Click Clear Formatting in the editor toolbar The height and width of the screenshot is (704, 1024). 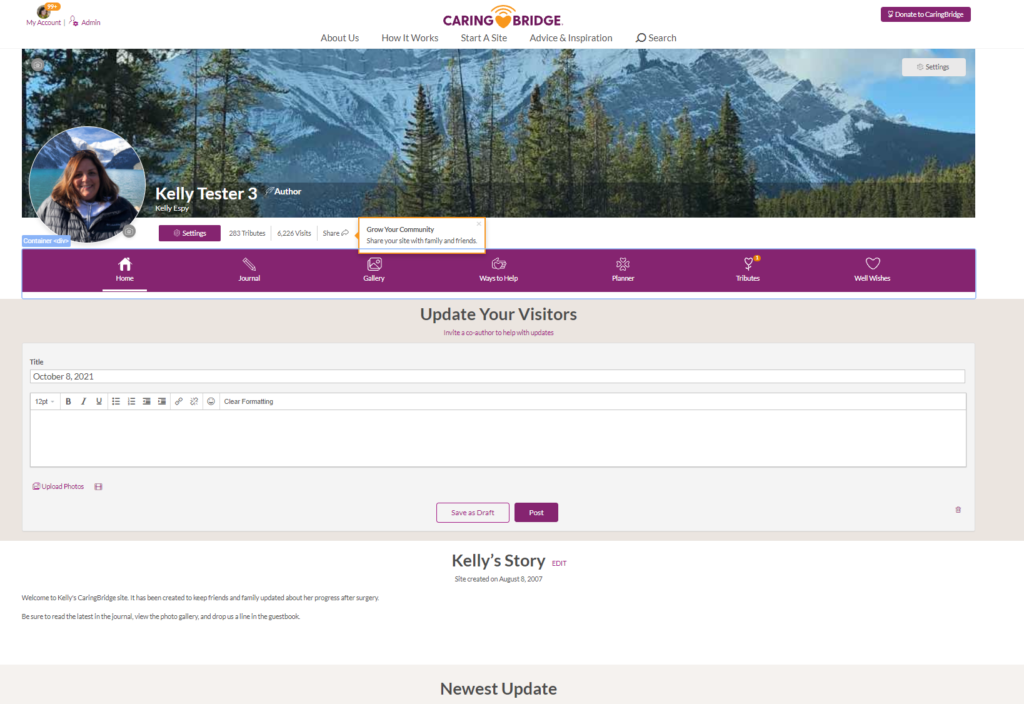[x=248, y=402]
